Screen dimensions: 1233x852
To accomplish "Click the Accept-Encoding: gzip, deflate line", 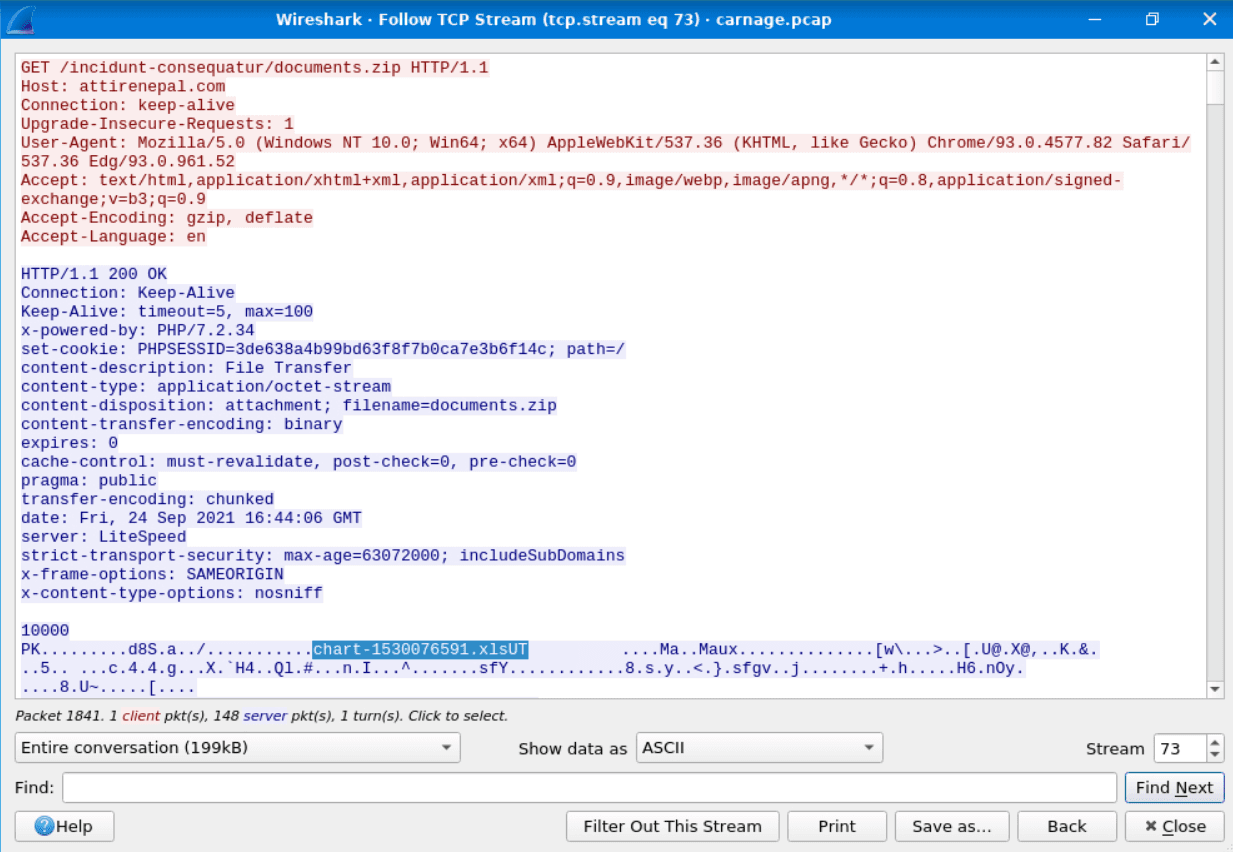I will pos(166,217).
